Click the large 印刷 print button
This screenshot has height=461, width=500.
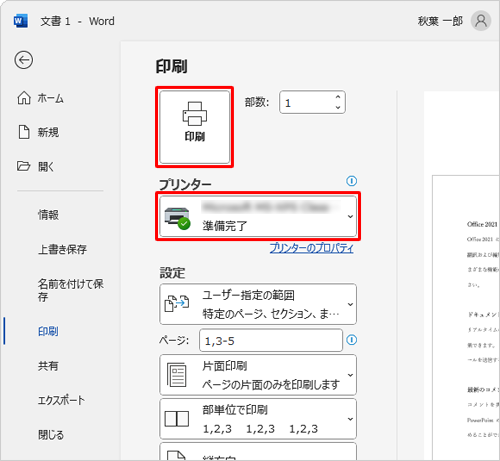[x=195, y=127]
